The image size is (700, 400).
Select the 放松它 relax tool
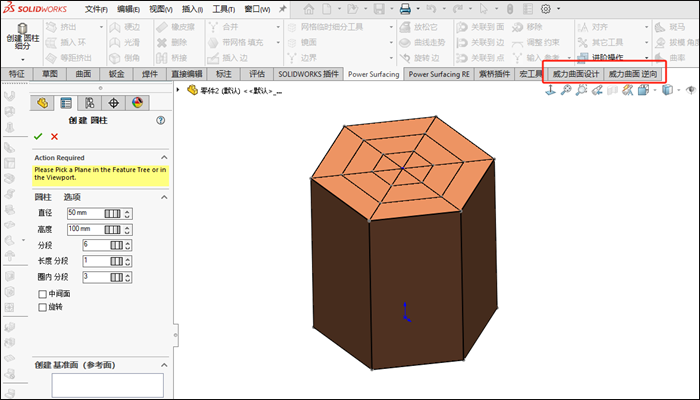click(x=419, y=27)
